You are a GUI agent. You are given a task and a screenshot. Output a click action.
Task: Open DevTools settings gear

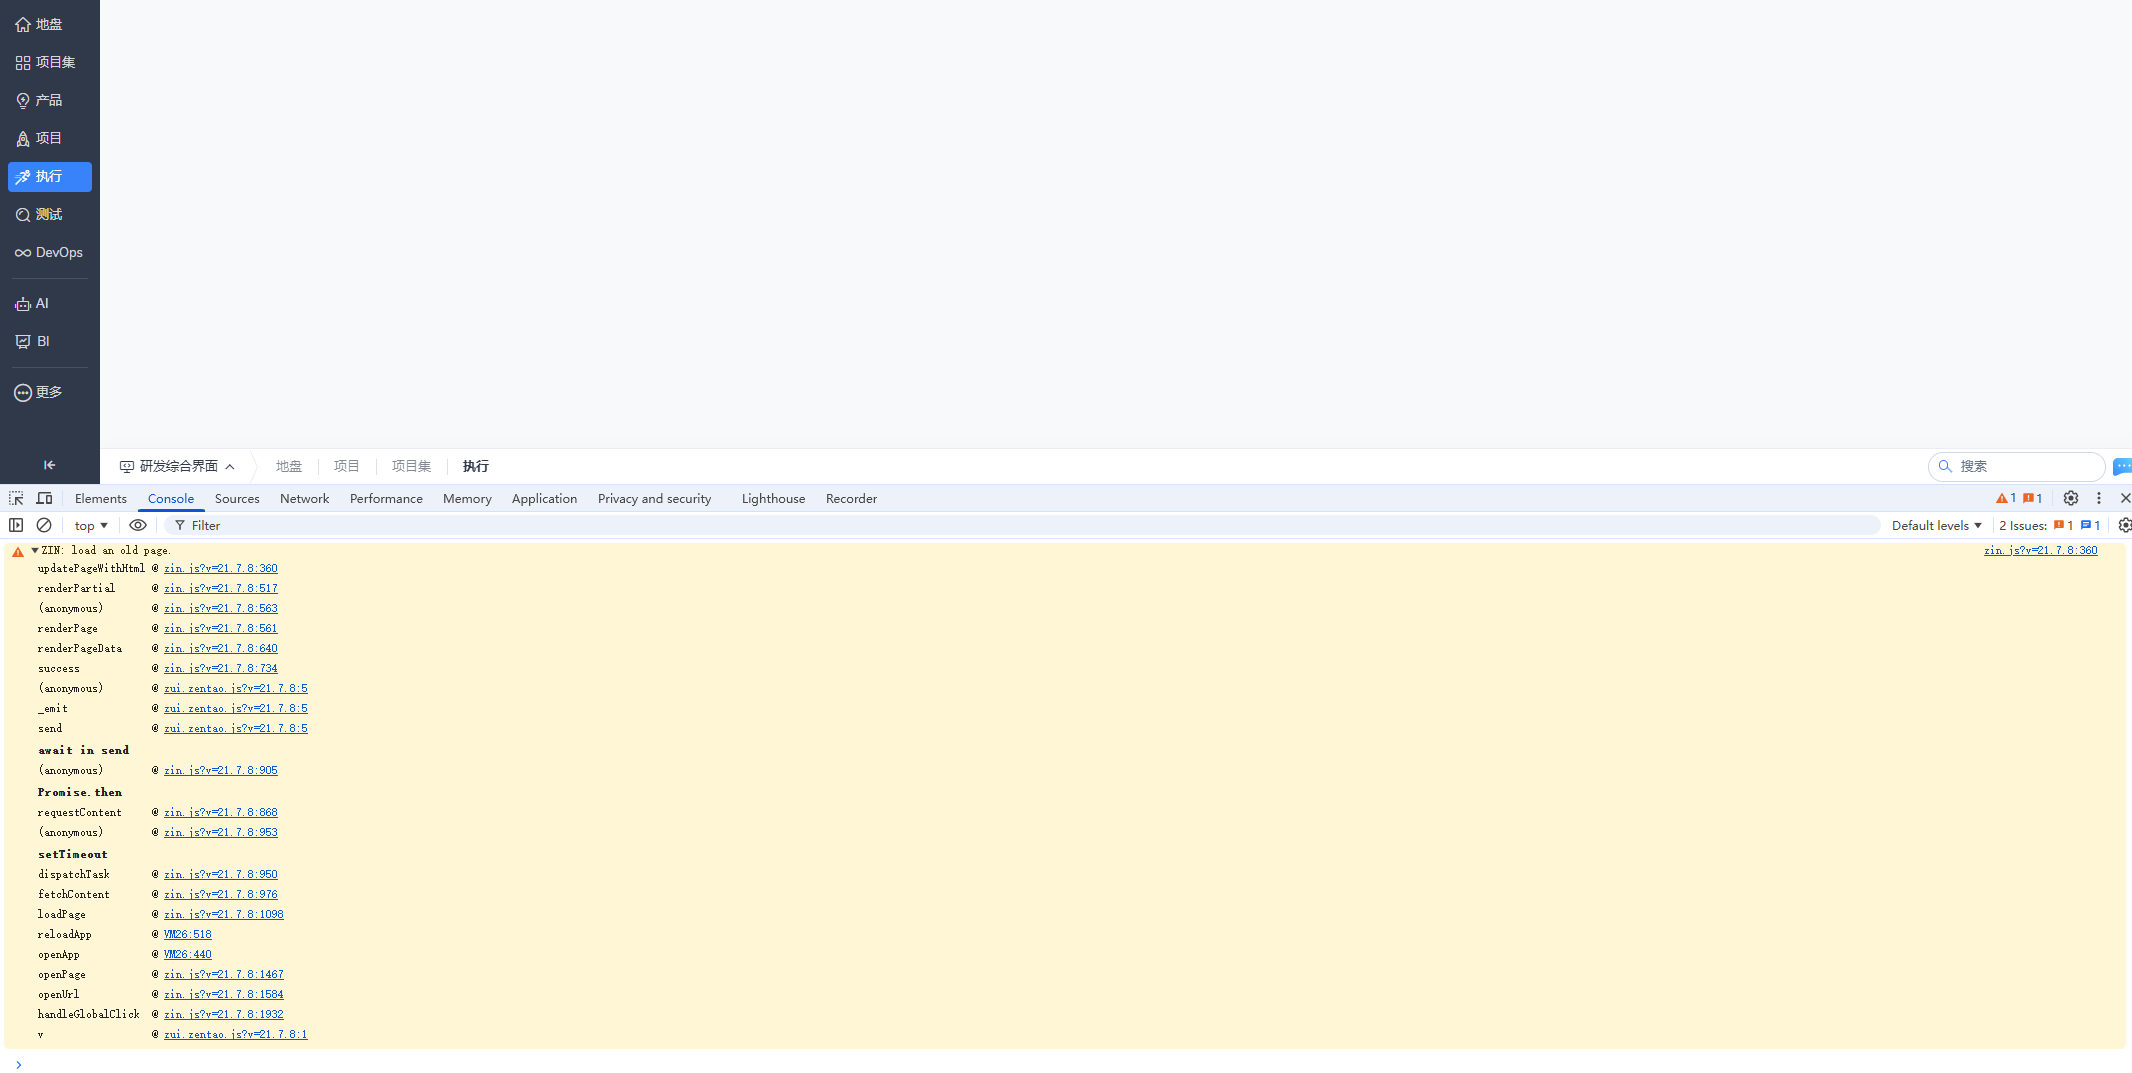coord(2071,498)
